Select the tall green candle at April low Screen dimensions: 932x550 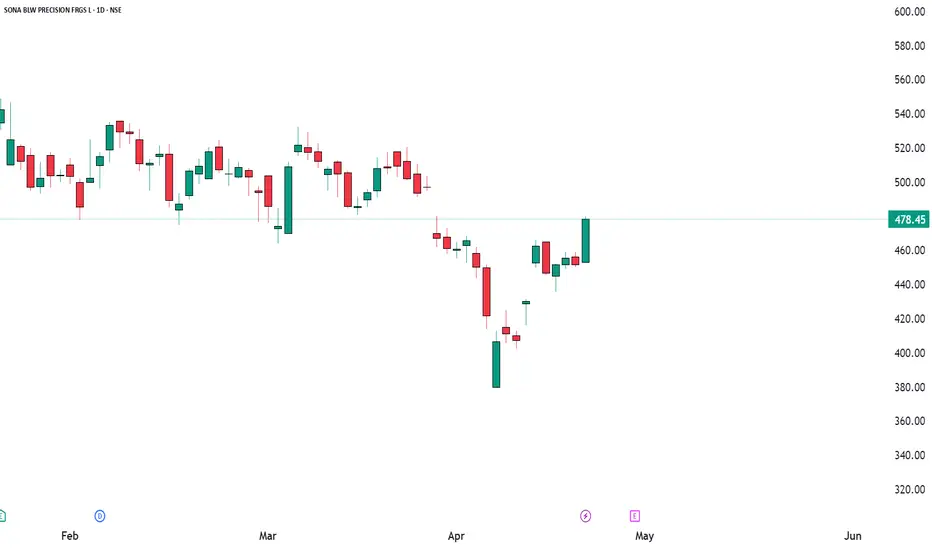[x=496, y=364]
